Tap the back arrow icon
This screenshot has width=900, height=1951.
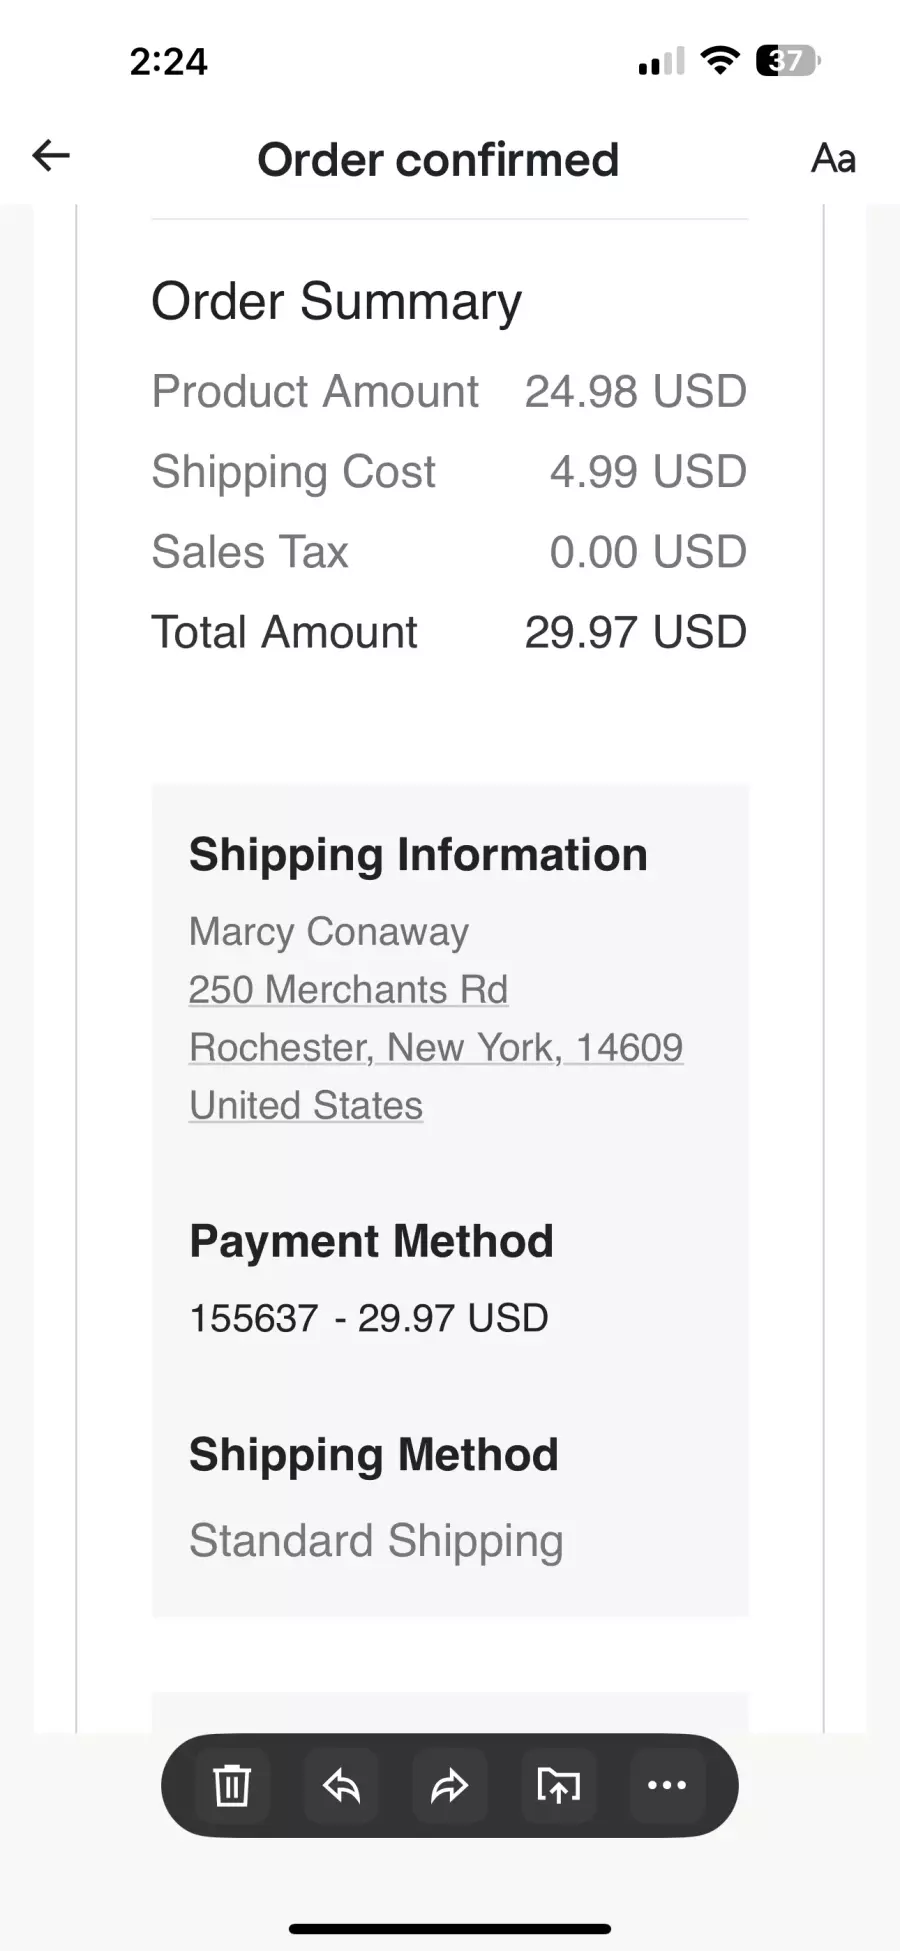pyautogui.click(x=51, y=156)
